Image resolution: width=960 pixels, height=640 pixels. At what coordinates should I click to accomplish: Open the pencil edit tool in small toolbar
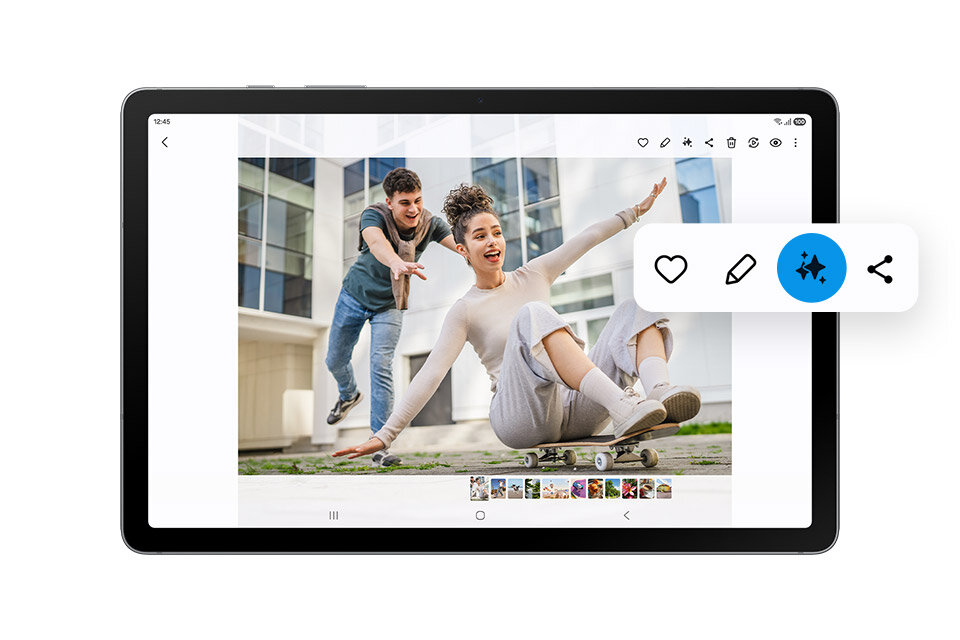tap(665, 143)
